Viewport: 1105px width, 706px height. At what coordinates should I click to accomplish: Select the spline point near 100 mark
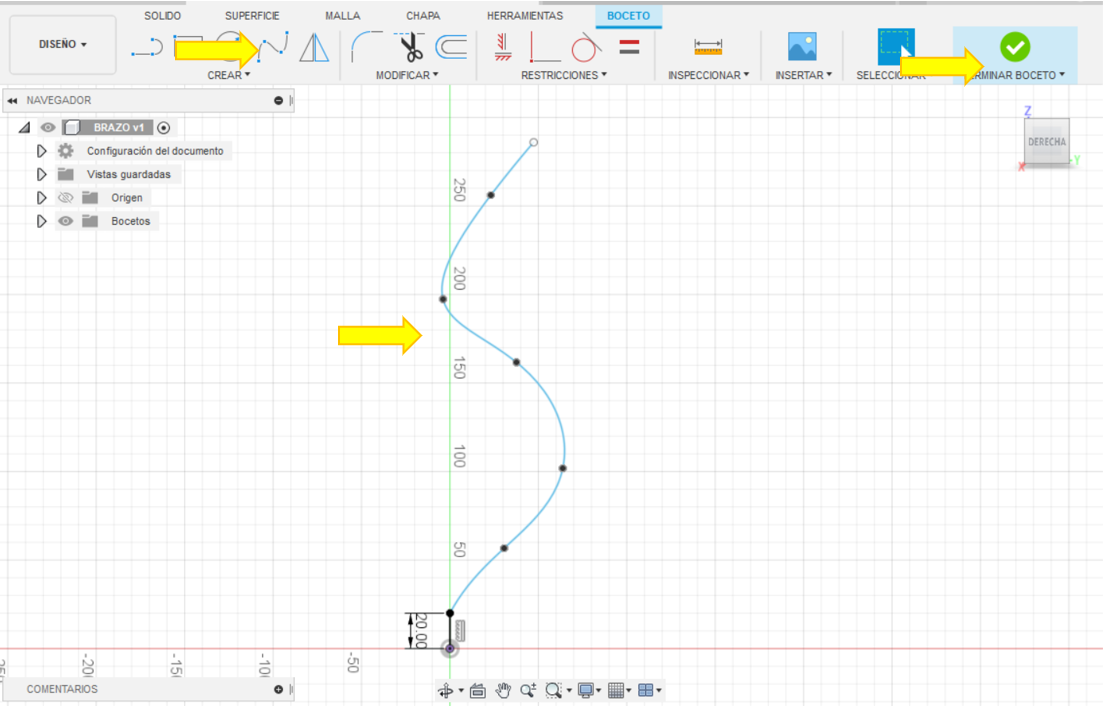(x=562, y=469)
